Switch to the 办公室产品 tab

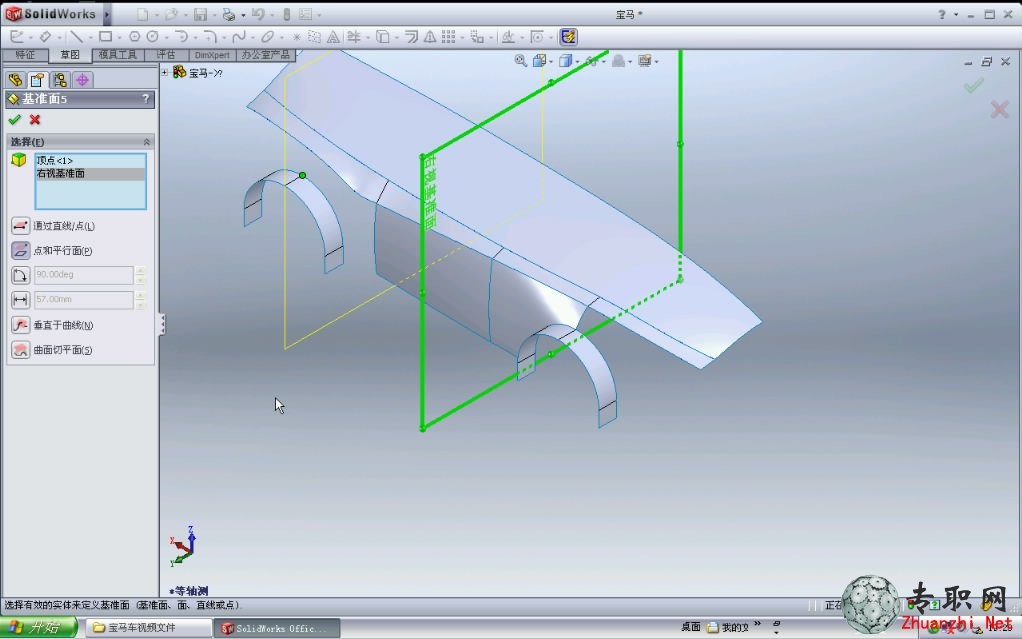pyautogui.click(x=266, y=55)
